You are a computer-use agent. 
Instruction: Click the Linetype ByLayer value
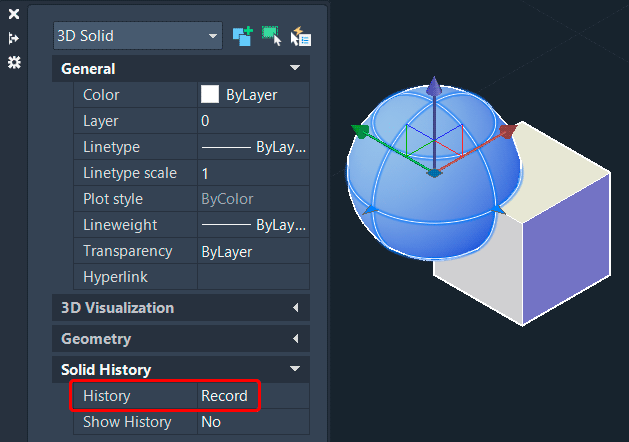coord(253,147)
